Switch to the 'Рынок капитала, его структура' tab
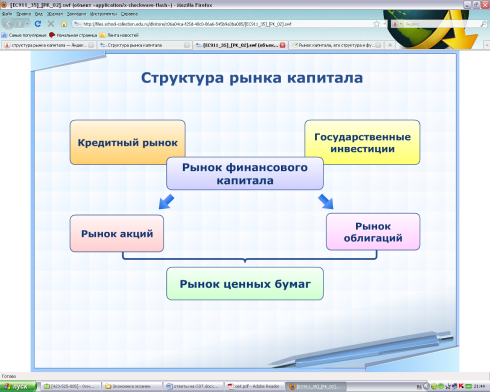The height and width of the screenshot is (392, 490). coord(336,45)
